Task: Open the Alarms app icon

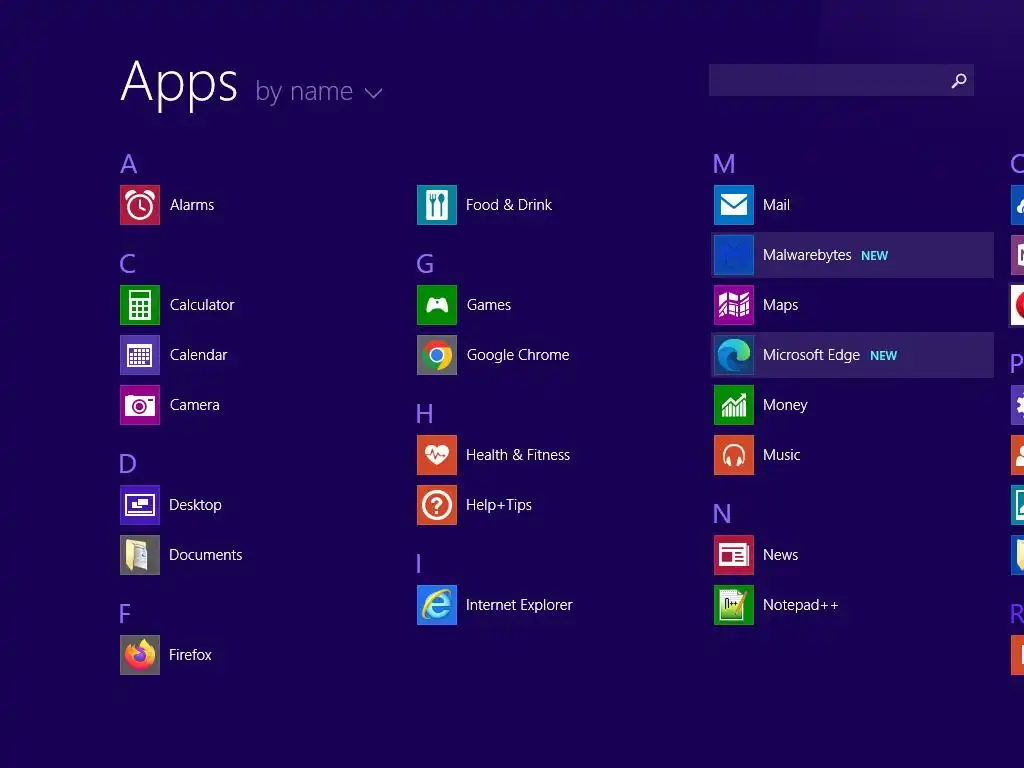Action: coord(140,205)
